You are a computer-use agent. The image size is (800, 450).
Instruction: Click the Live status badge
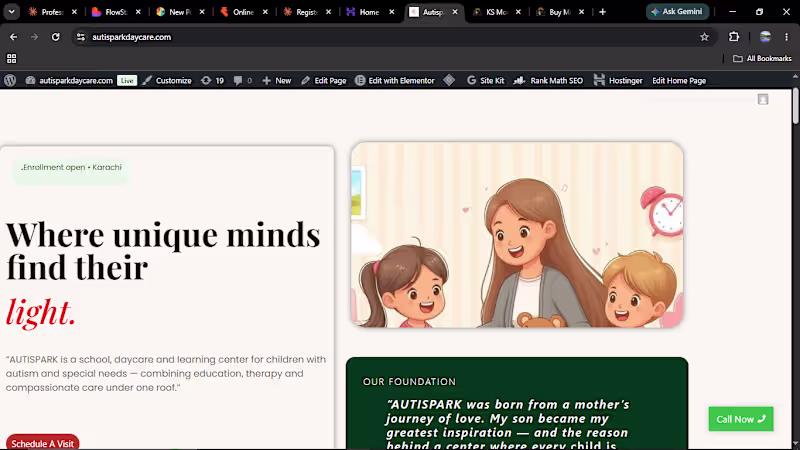(x=127, y=81)
